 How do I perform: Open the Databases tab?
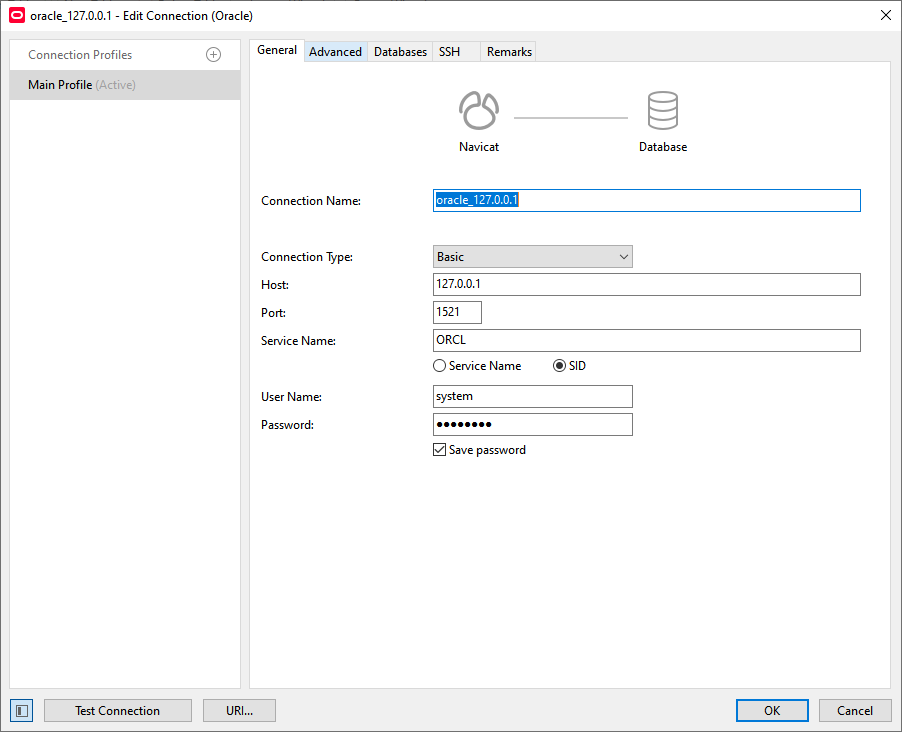click(400, 52)
